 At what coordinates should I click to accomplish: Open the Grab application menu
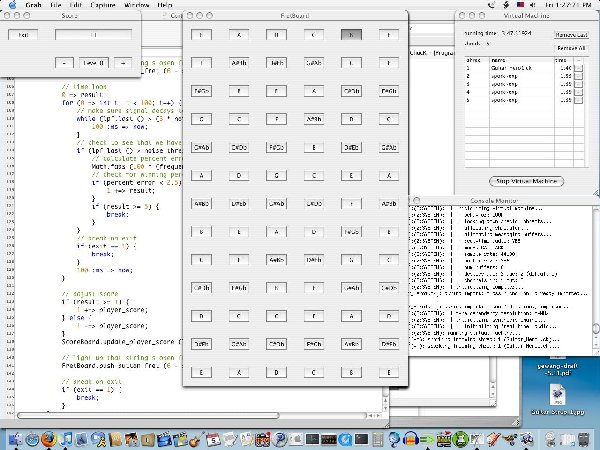click(x=34, y=5)
